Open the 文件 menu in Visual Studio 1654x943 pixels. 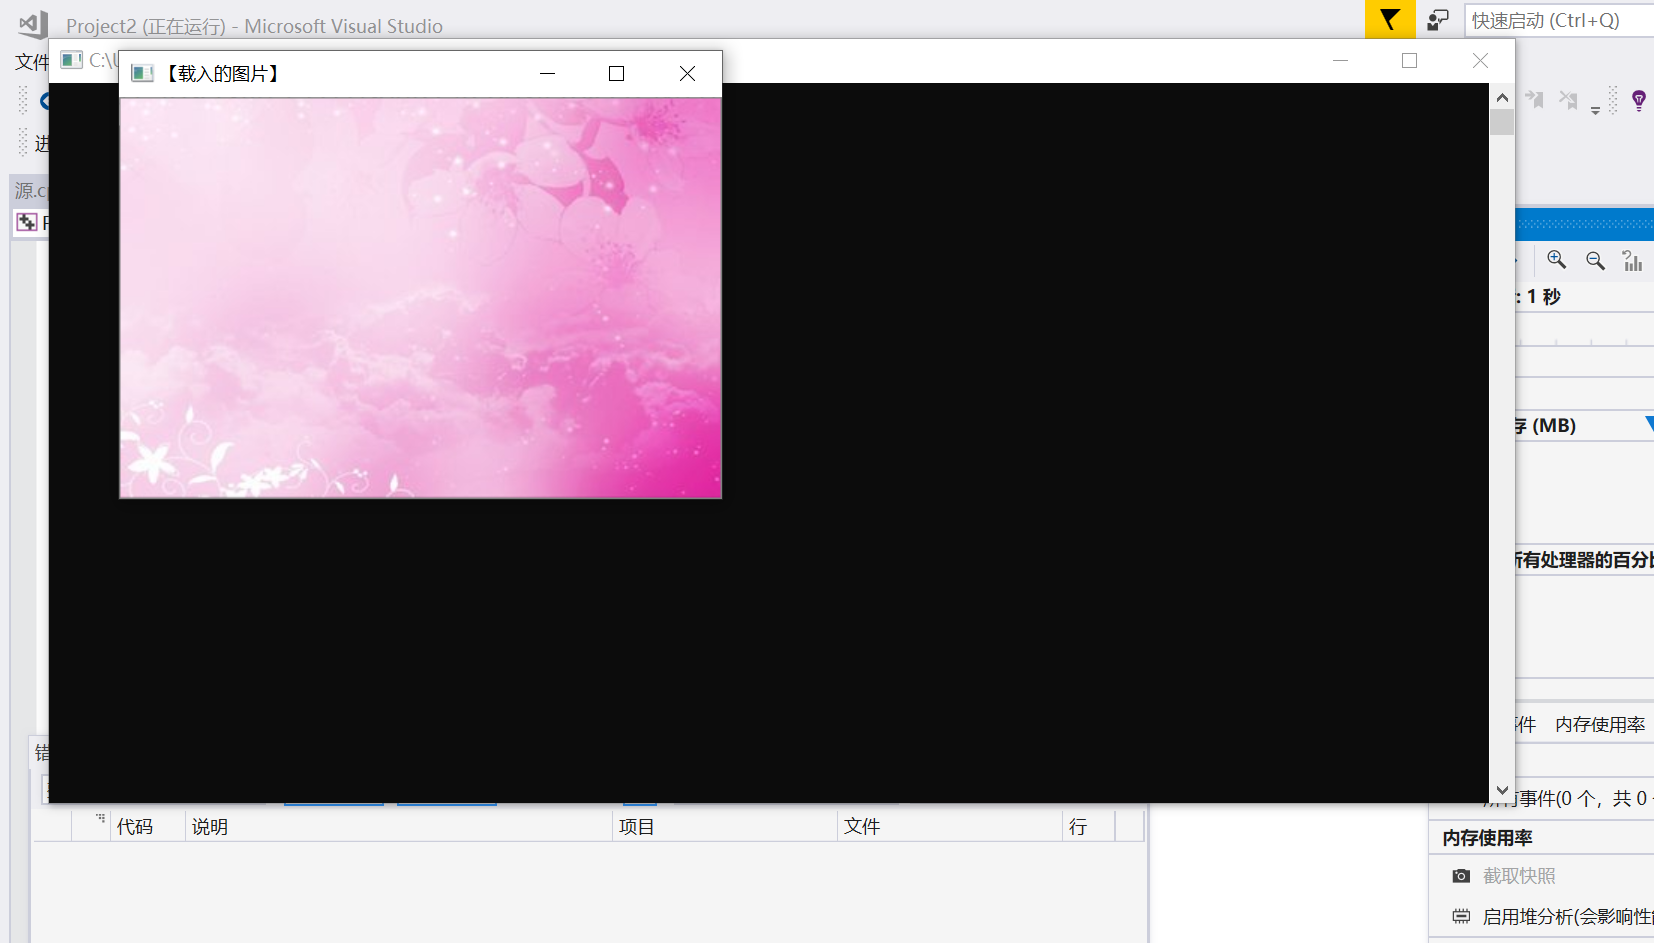coord(32,62)
